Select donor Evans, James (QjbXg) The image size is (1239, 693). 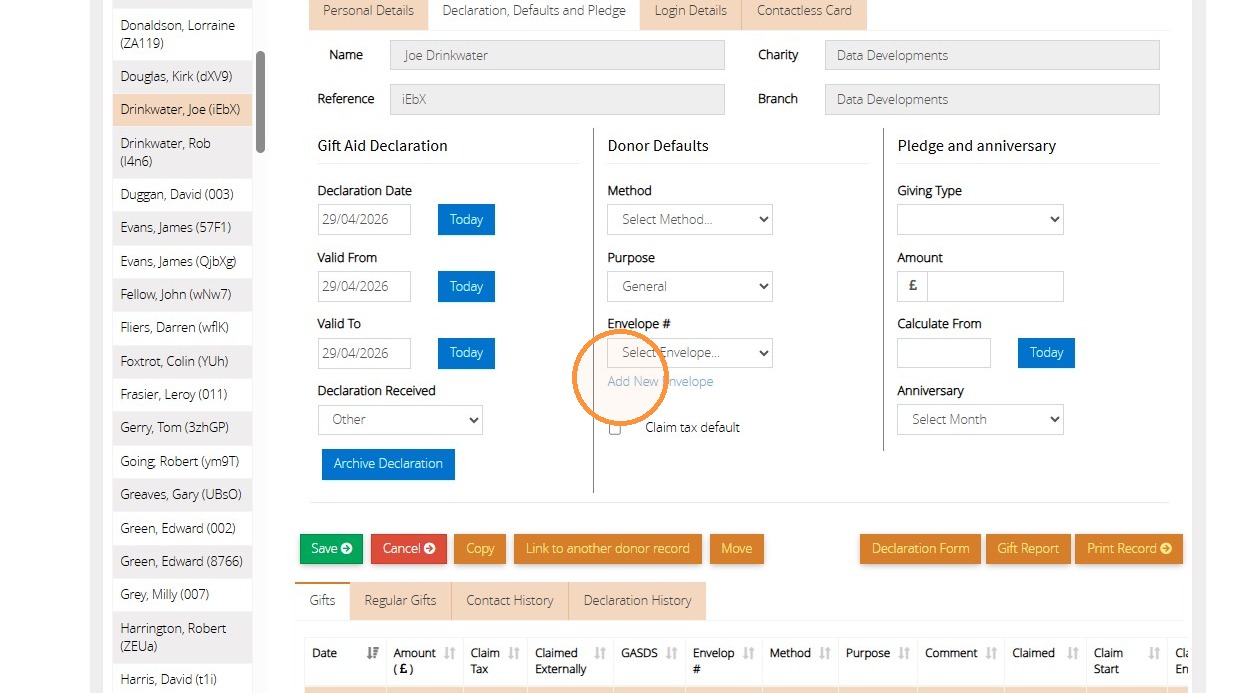pyautogui.click(x=182, y=261)
